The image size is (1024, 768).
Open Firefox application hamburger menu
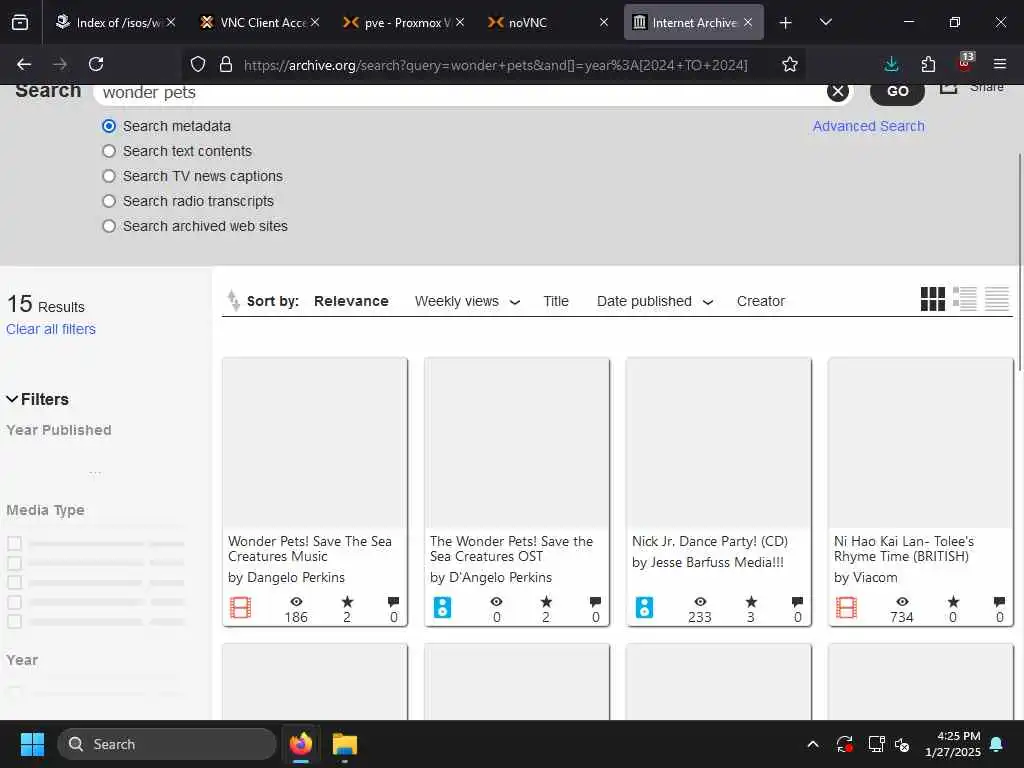click(x=1000, y=64)
